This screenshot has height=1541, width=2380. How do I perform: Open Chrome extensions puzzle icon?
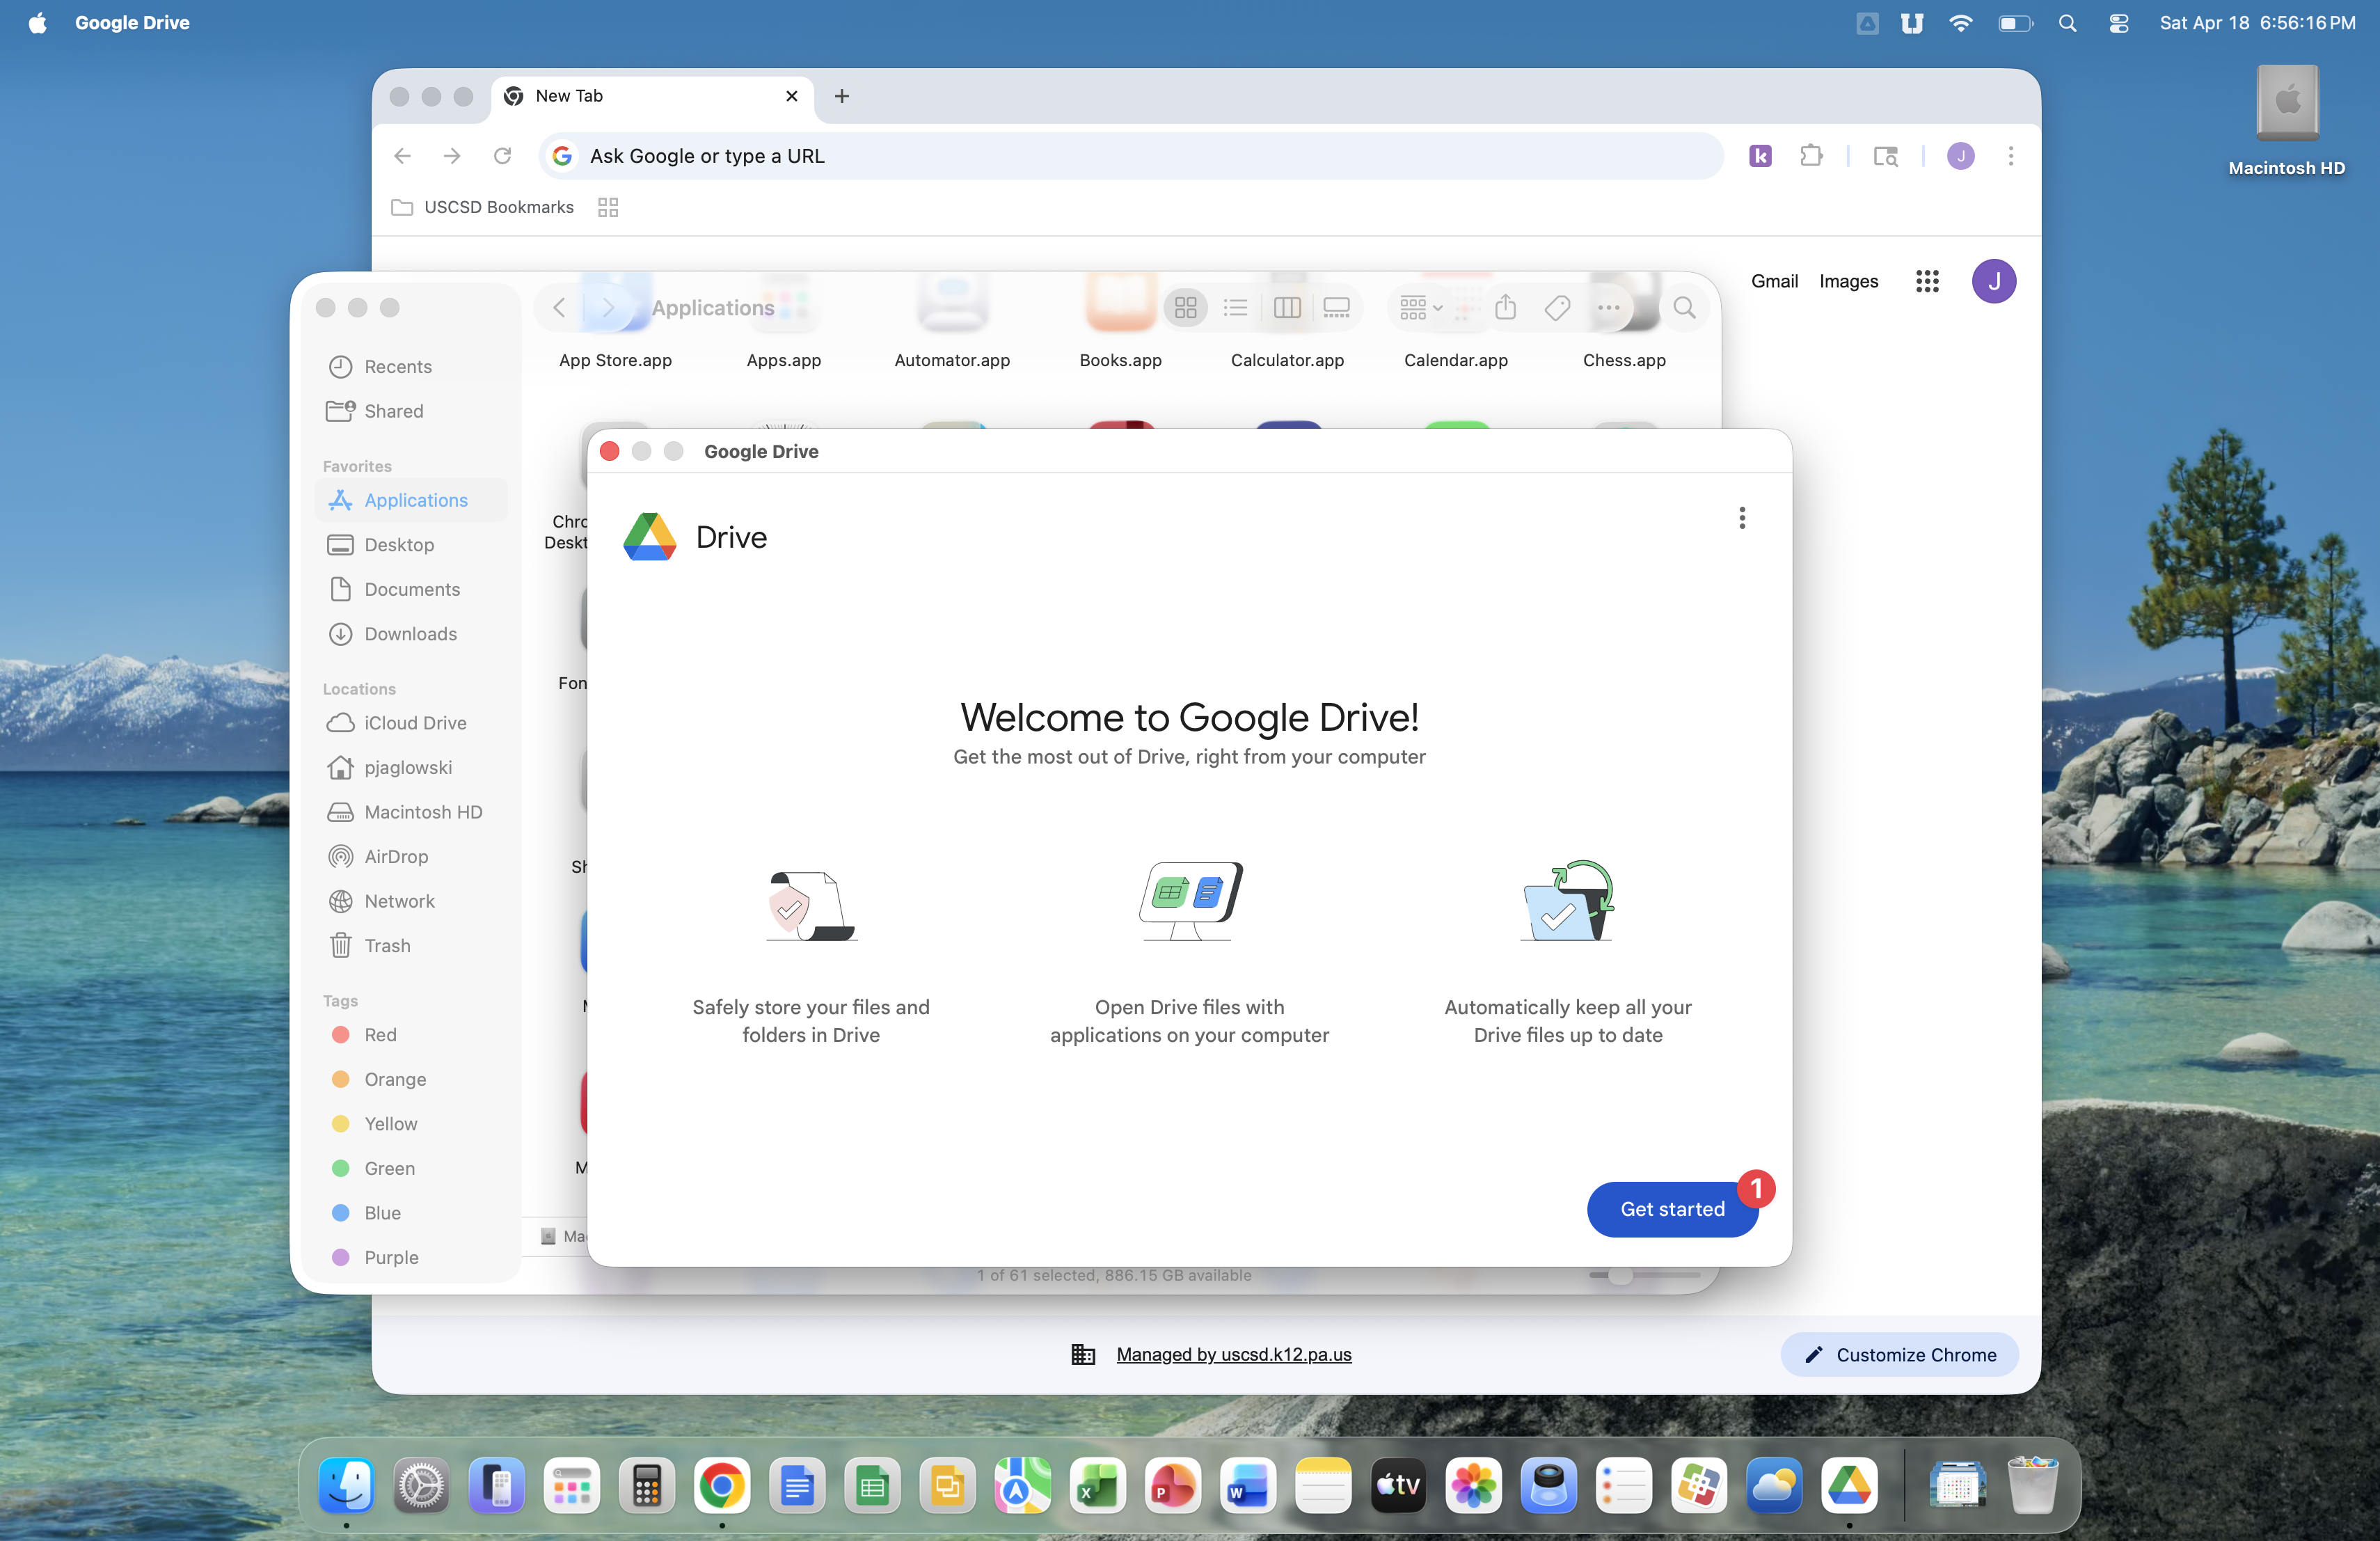point(1811,156)
